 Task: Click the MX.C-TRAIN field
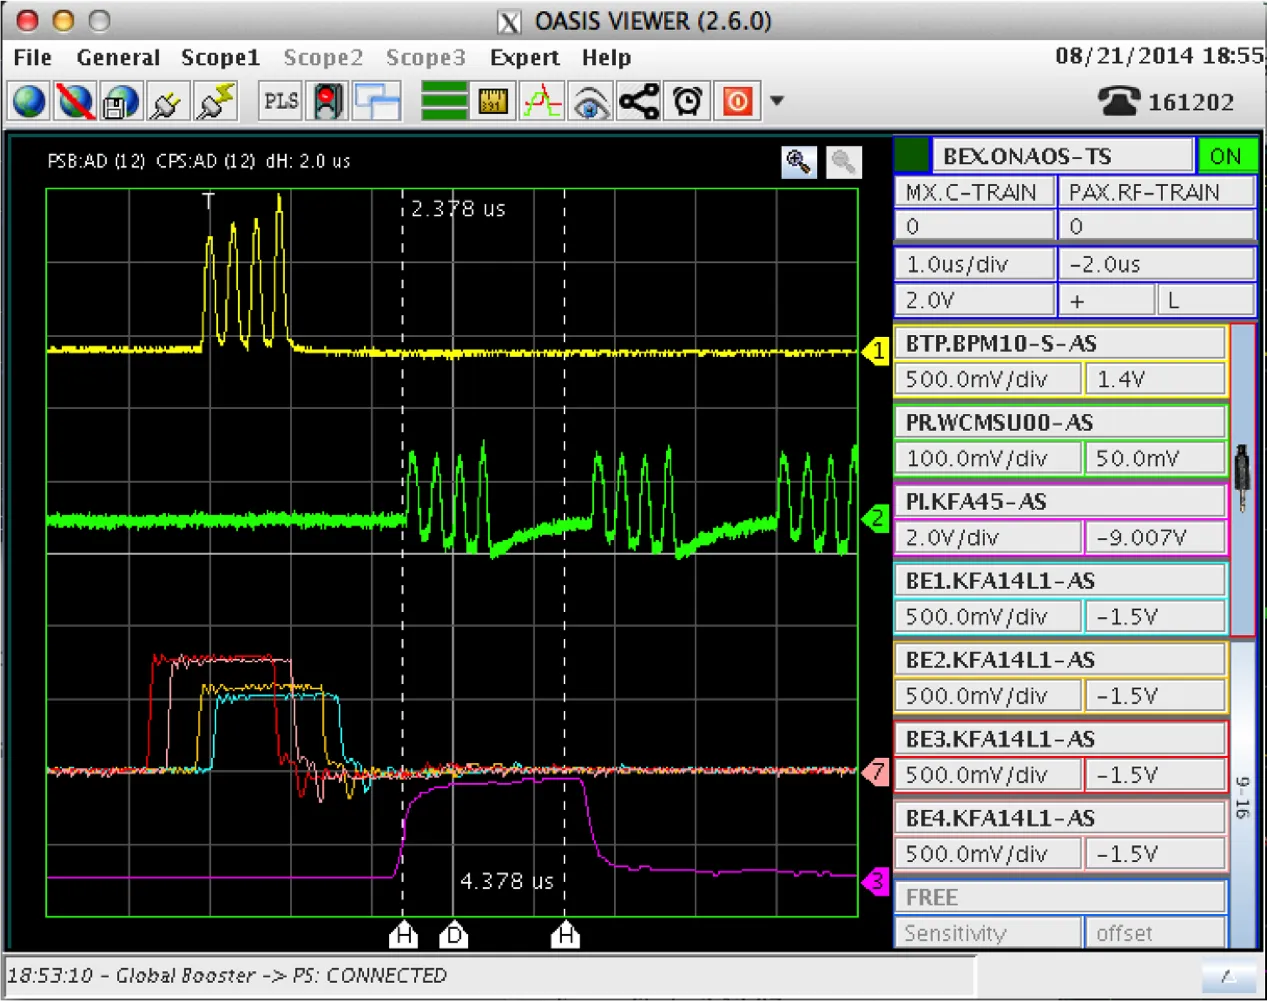974,192
